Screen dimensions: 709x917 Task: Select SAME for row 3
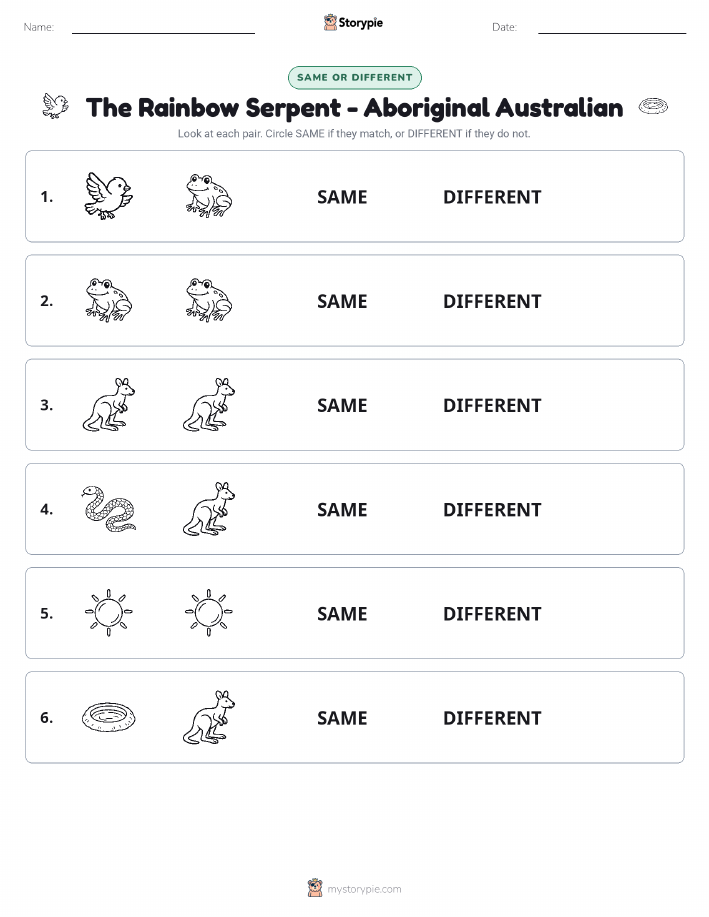point(342,405)
